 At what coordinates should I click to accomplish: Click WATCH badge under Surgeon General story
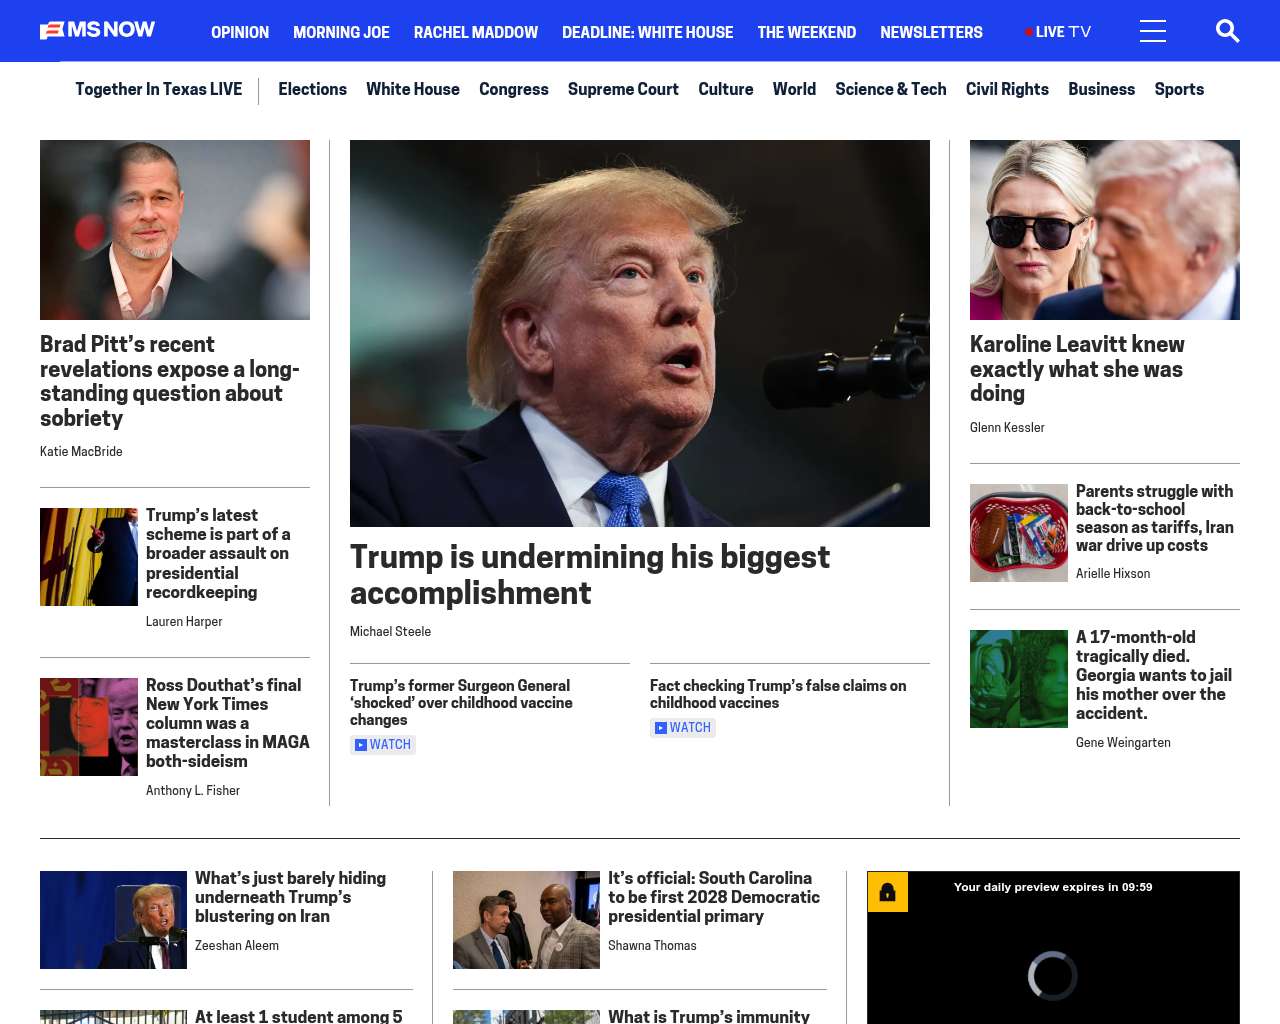(383, 745)
